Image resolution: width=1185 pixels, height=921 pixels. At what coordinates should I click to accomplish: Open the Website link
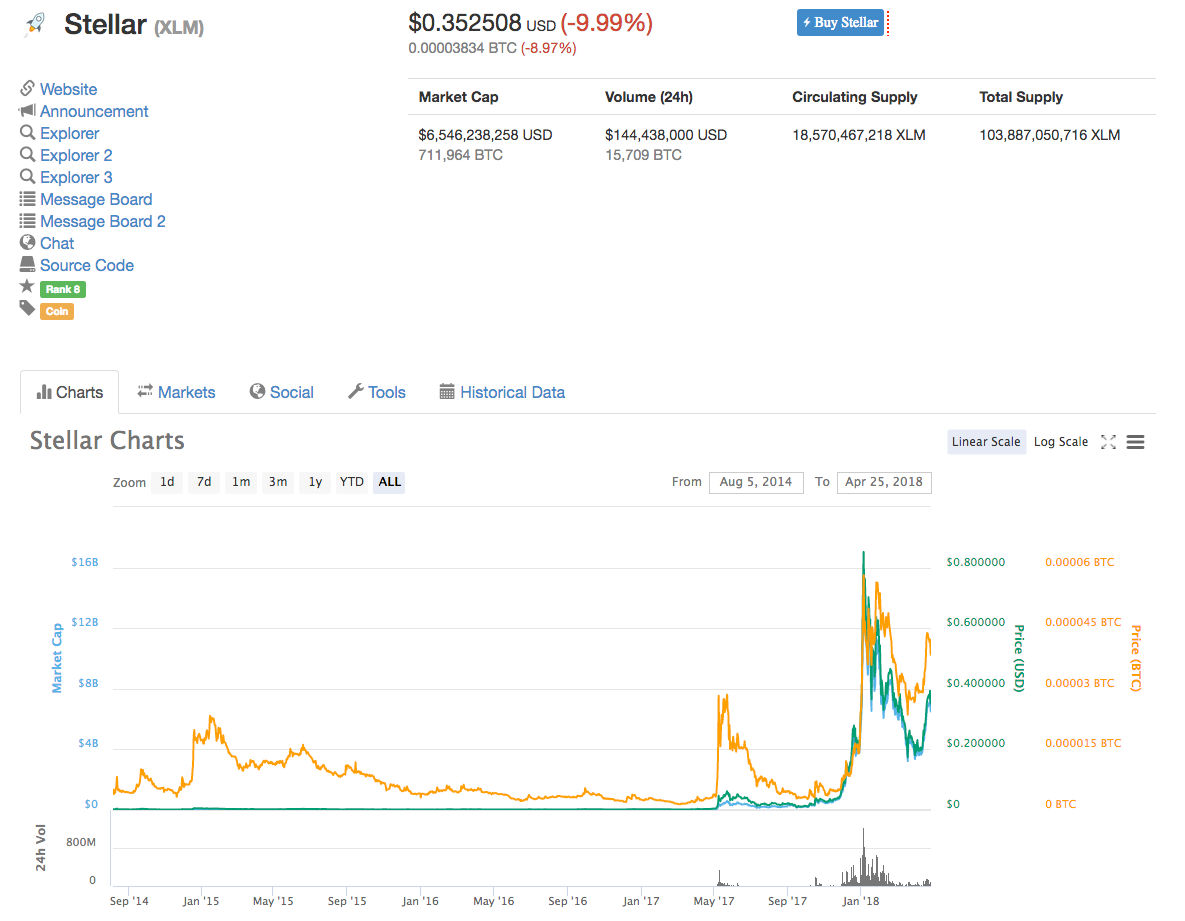click(x=68, y=89)
